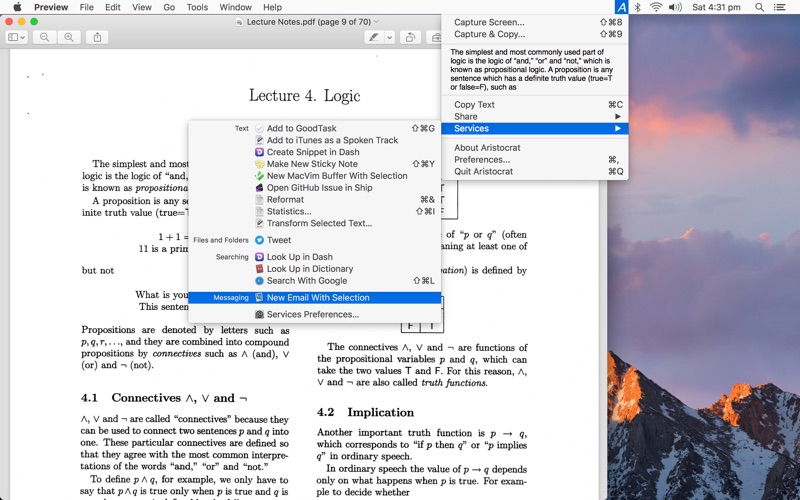Click the zoom in magnifier button

[68, 37]
